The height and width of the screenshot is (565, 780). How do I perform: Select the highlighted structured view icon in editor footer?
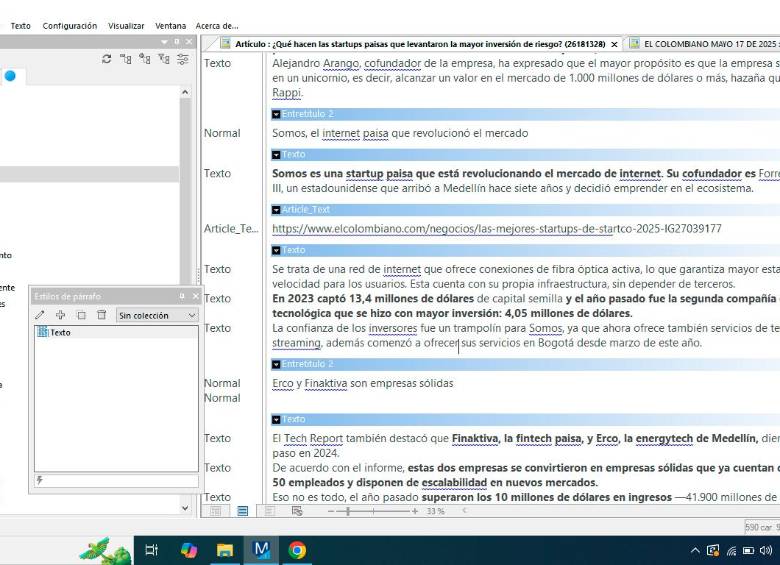(242, 511)
